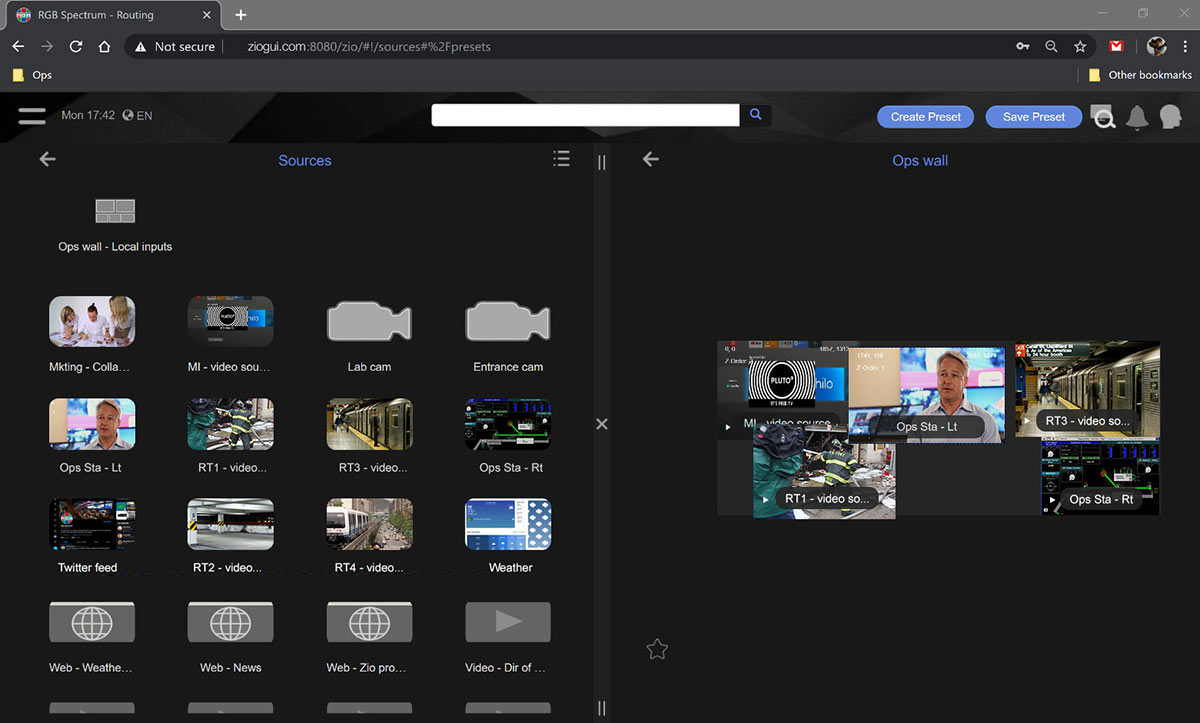Screen dimensions: 1200x723
Task: Play the RT1 video window on wall
Action: (x=766, y=499)
